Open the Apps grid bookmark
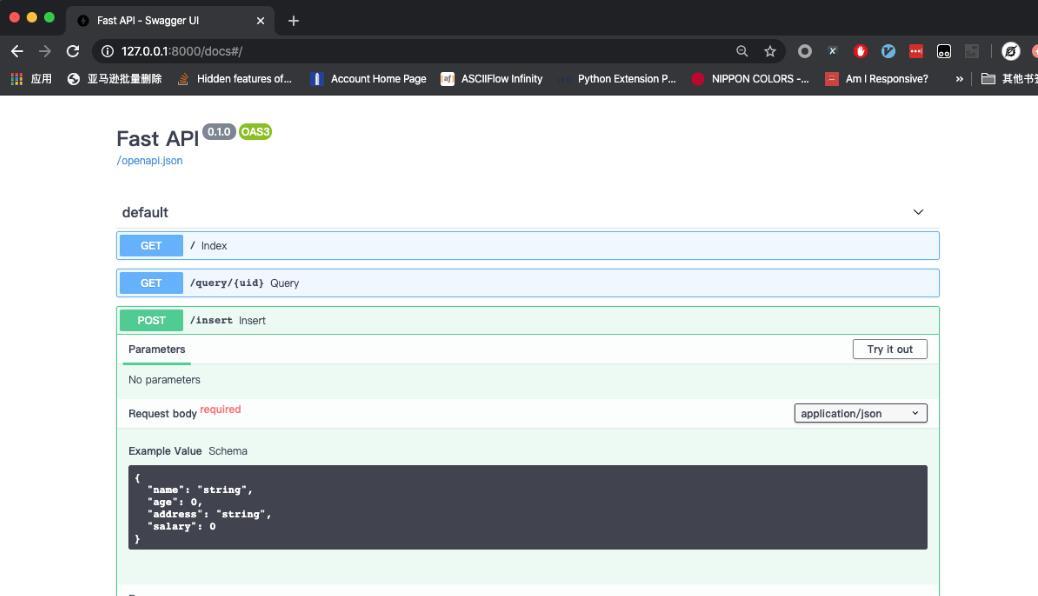 [x=31, y=79]
